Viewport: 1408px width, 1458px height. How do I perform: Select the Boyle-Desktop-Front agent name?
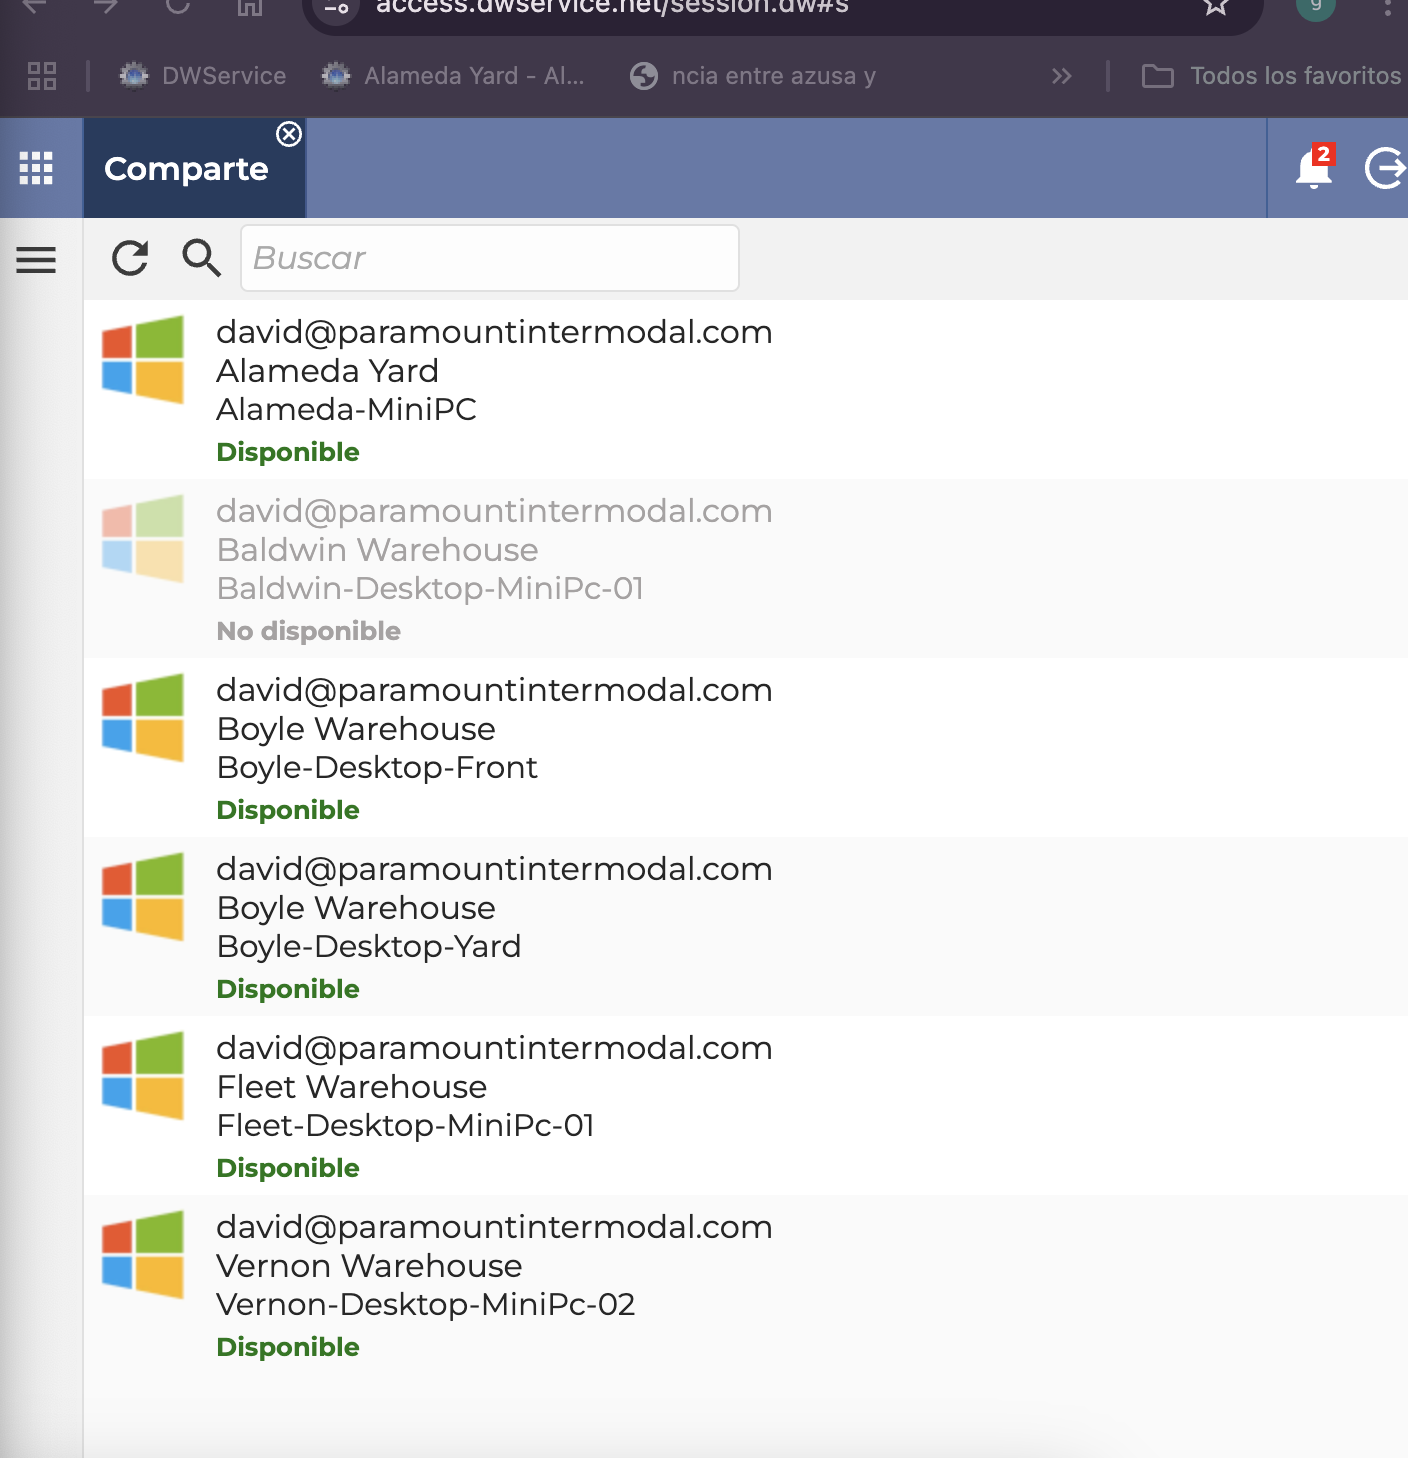[x=377, y=767]
